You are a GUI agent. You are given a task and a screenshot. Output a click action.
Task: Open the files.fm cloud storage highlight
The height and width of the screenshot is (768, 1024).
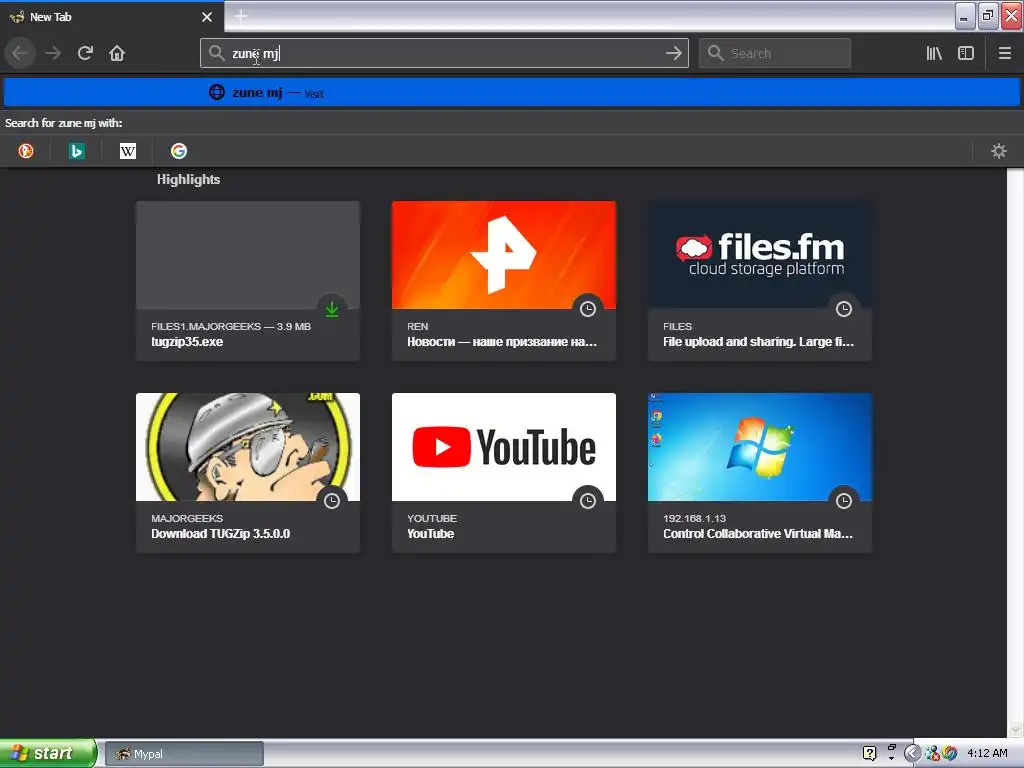point(760,281)
